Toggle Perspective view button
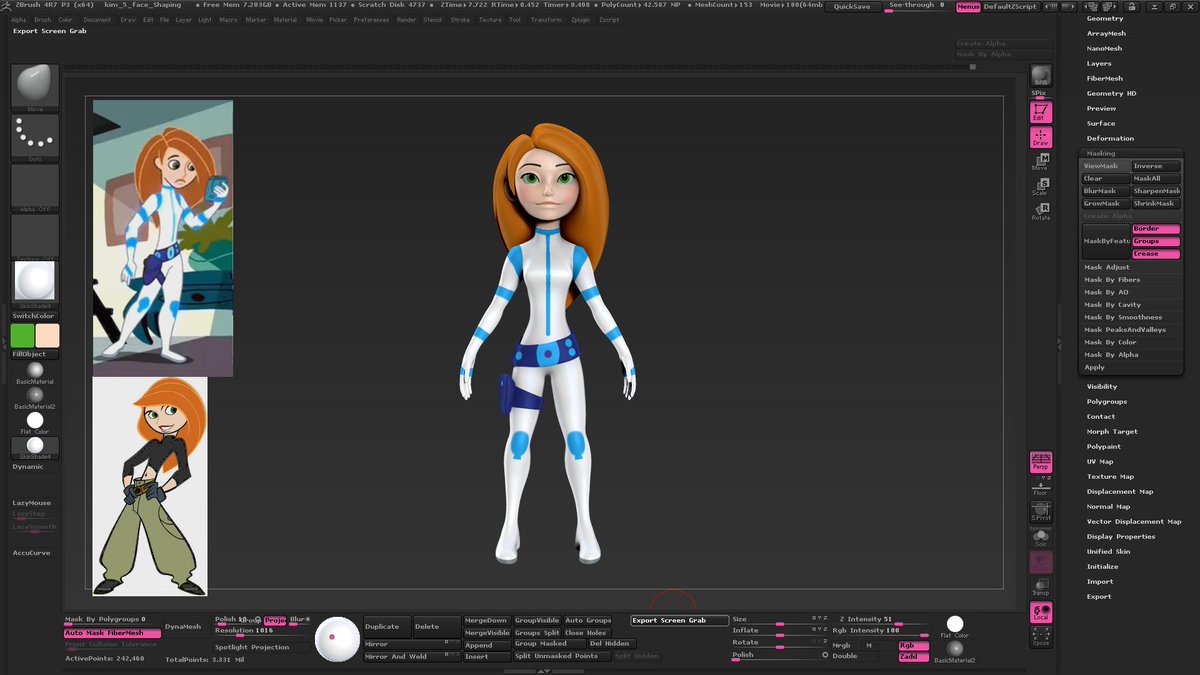Viewport: 1200px width, 675px height. 1041,462
